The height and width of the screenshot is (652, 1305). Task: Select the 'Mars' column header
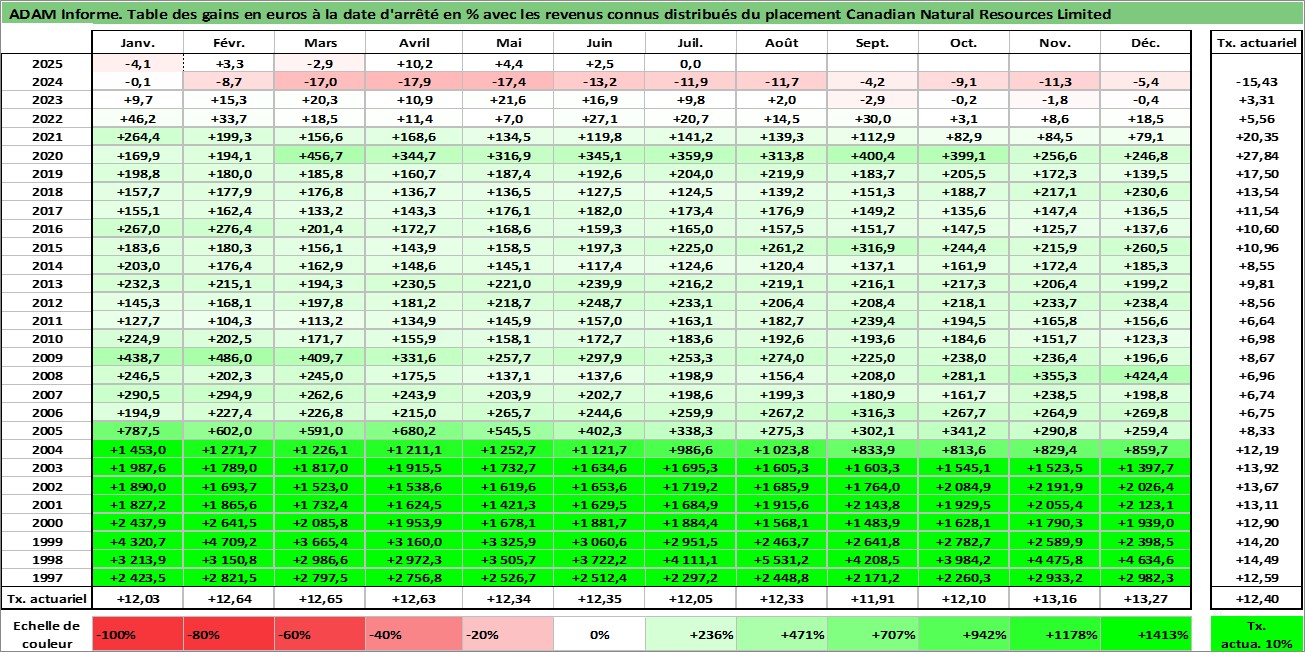pyautogui.click(x=320, y=43)
